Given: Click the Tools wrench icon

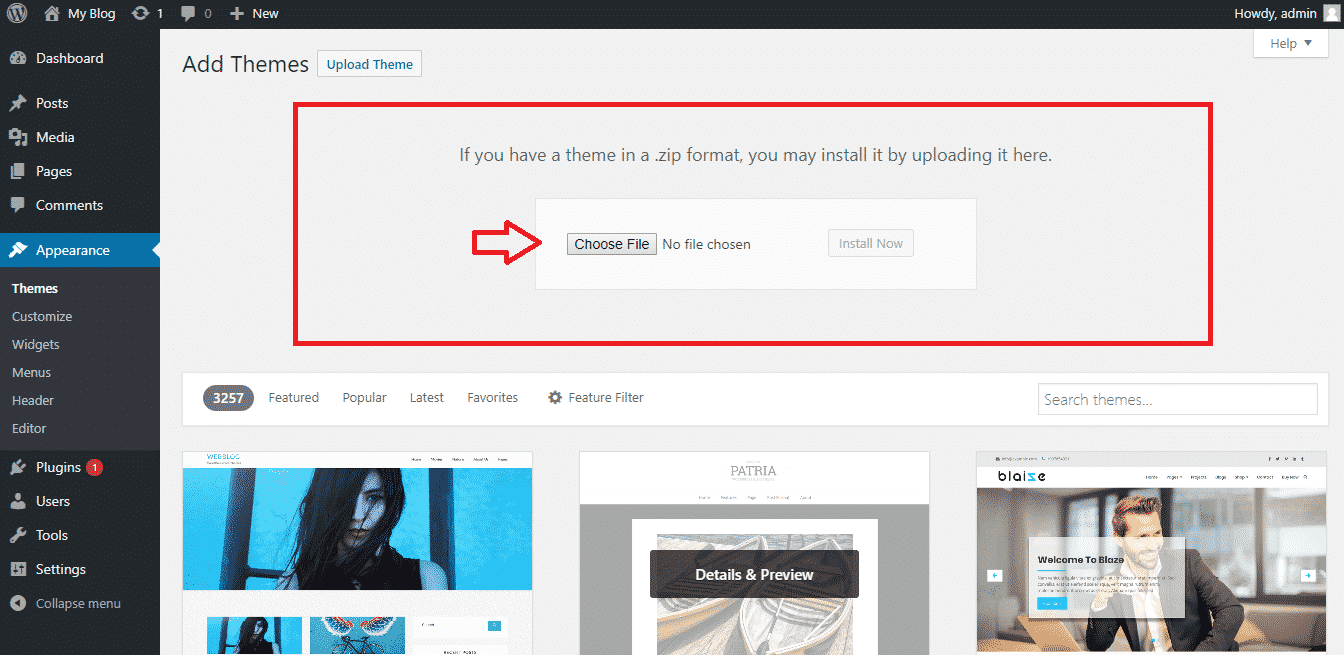Looking at the screenshot, I should tap(18, 535).
